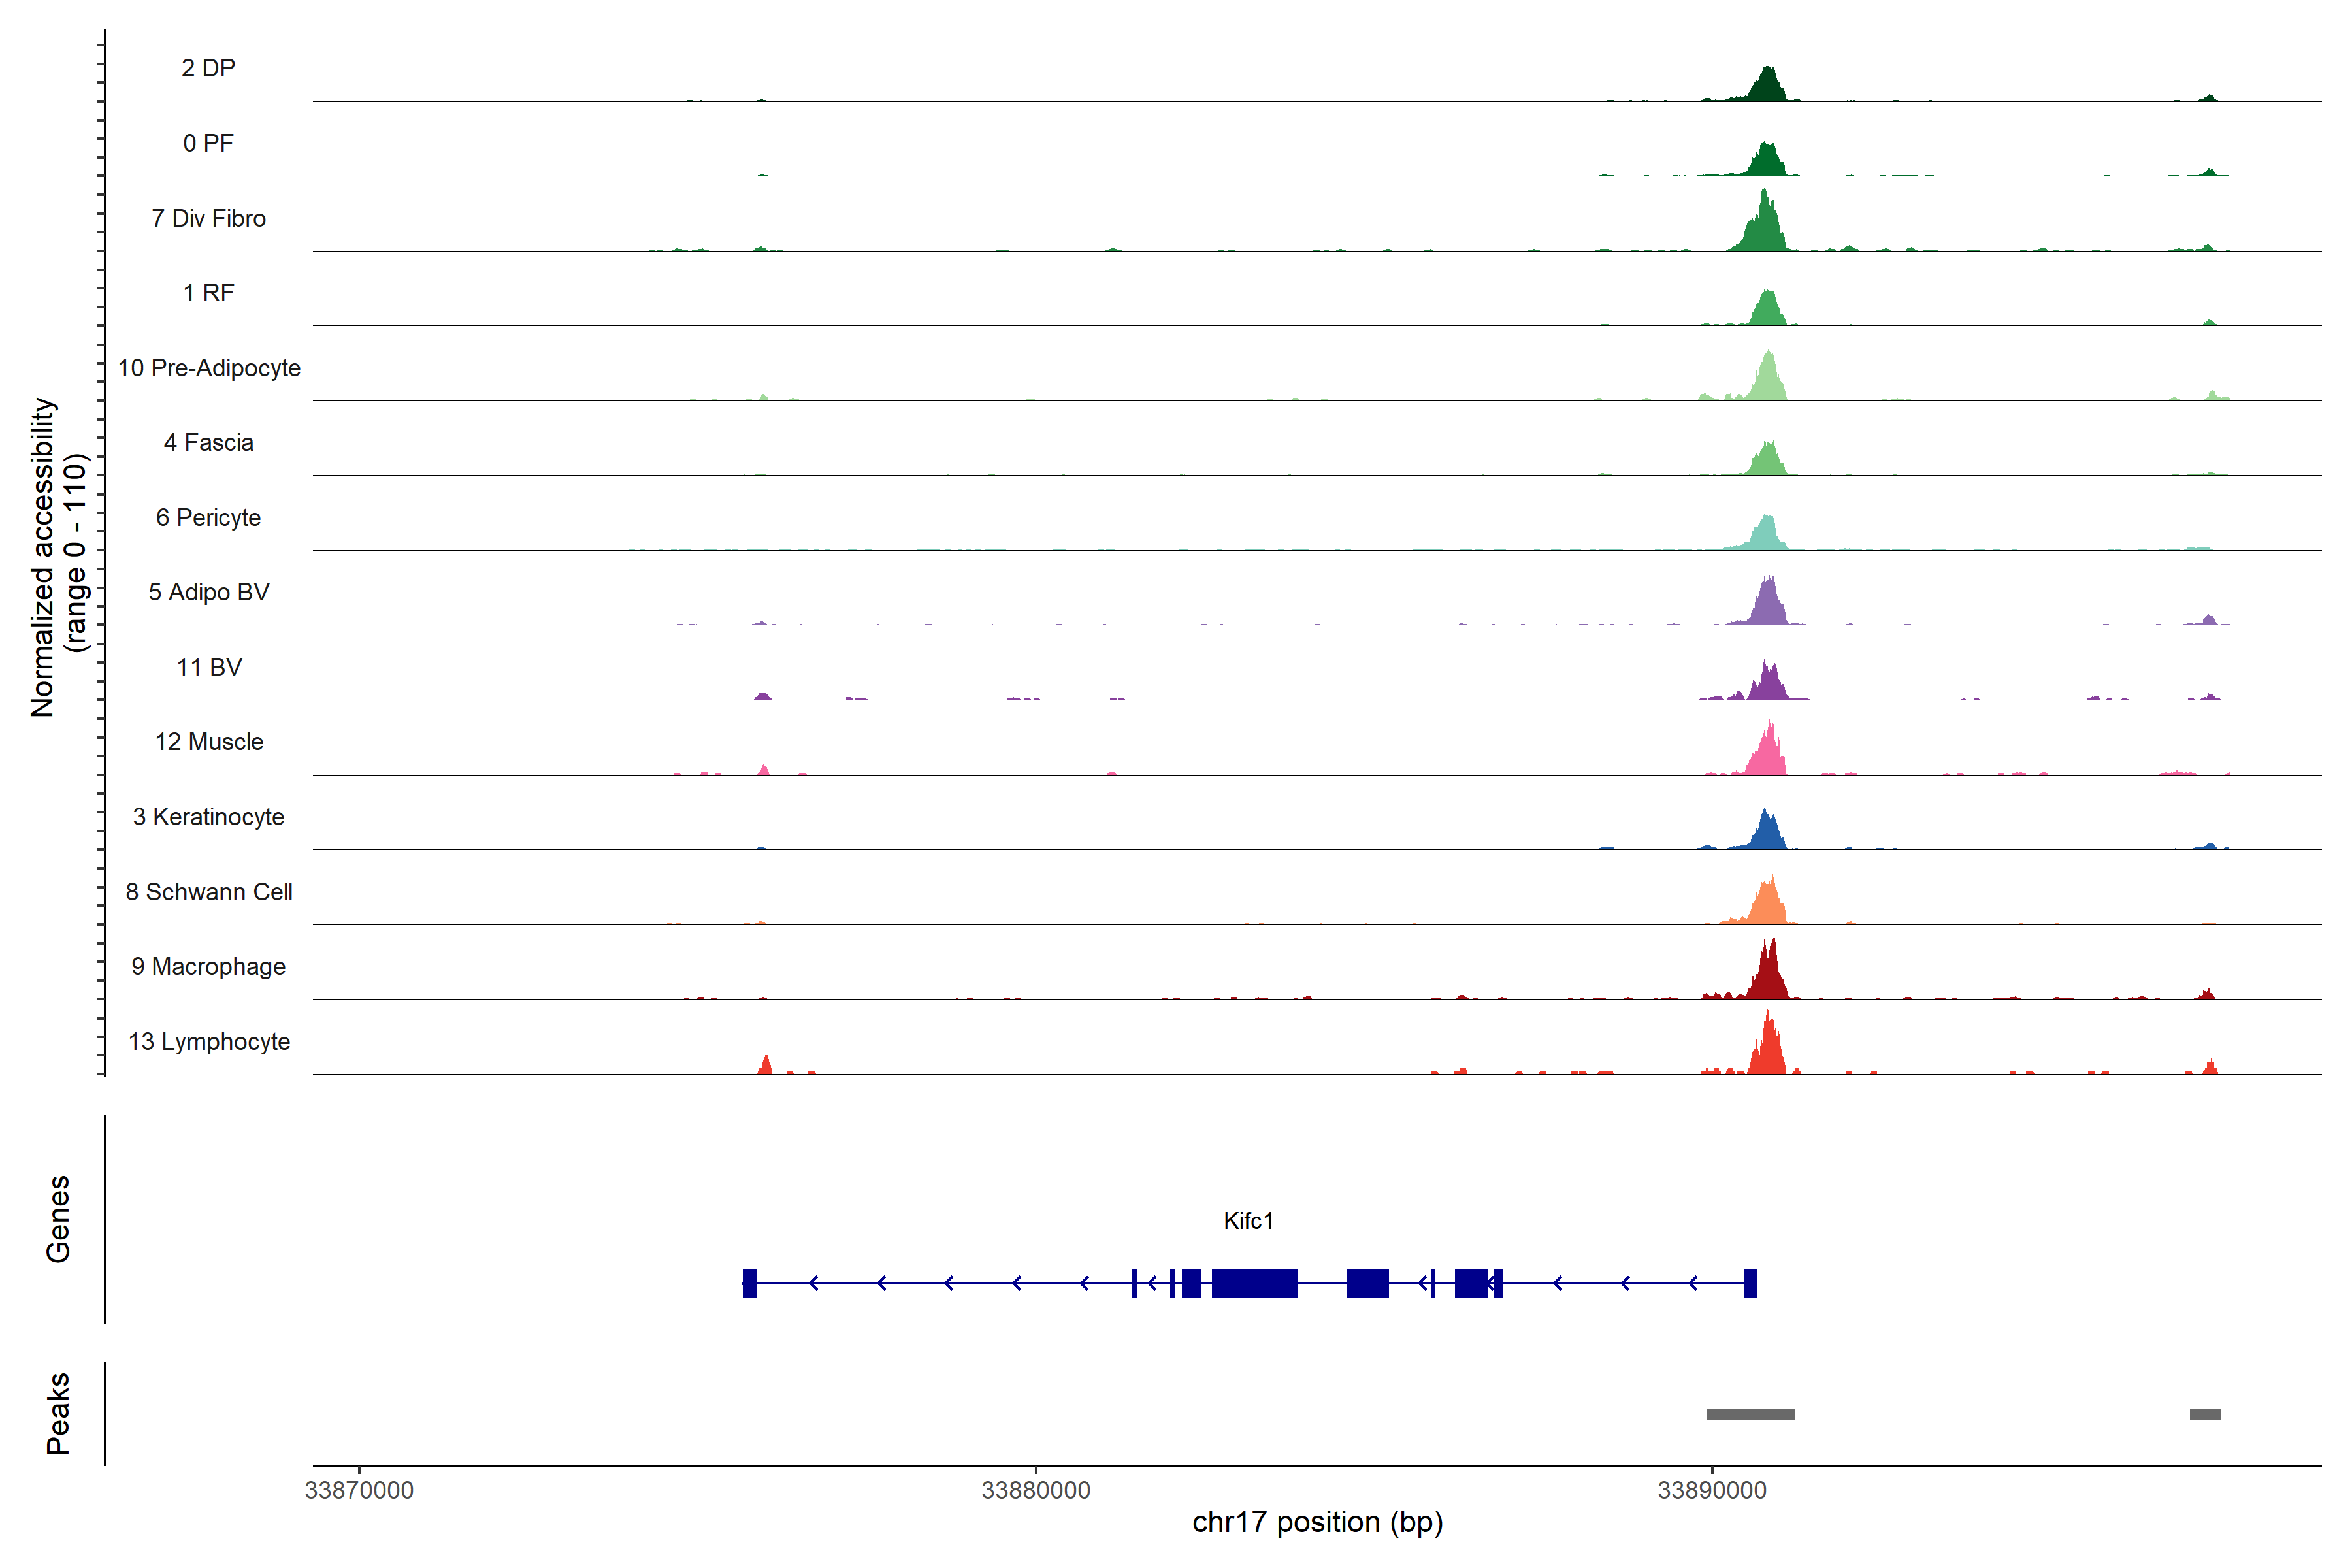Click the Kifc1 gene name label
Image resolution: width=2352 pixels, height=1568 pixels.
point(1248,1220)
